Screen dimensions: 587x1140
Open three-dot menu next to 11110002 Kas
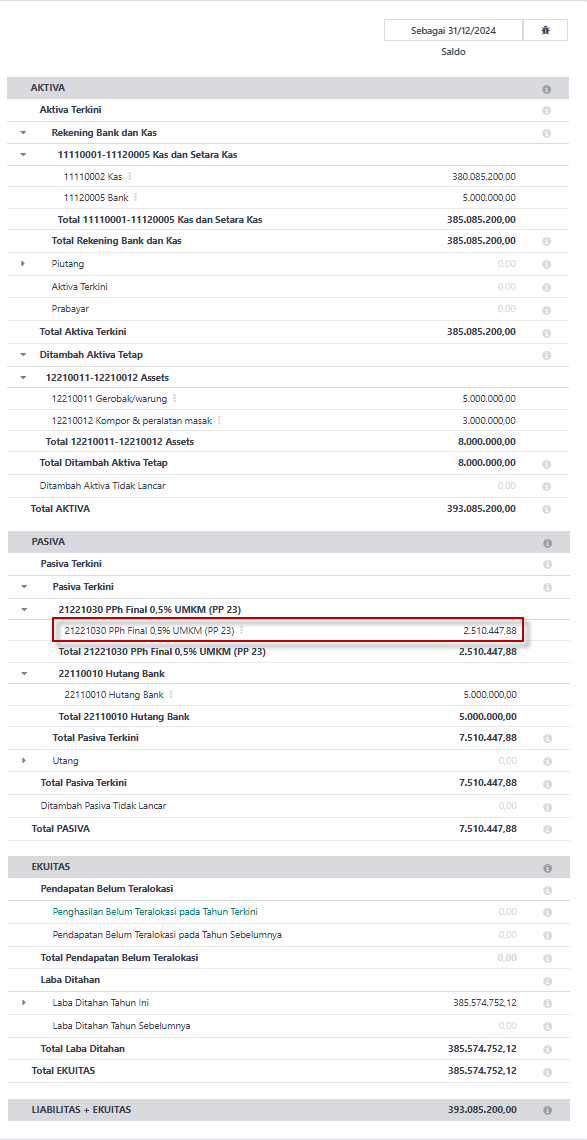129,176
